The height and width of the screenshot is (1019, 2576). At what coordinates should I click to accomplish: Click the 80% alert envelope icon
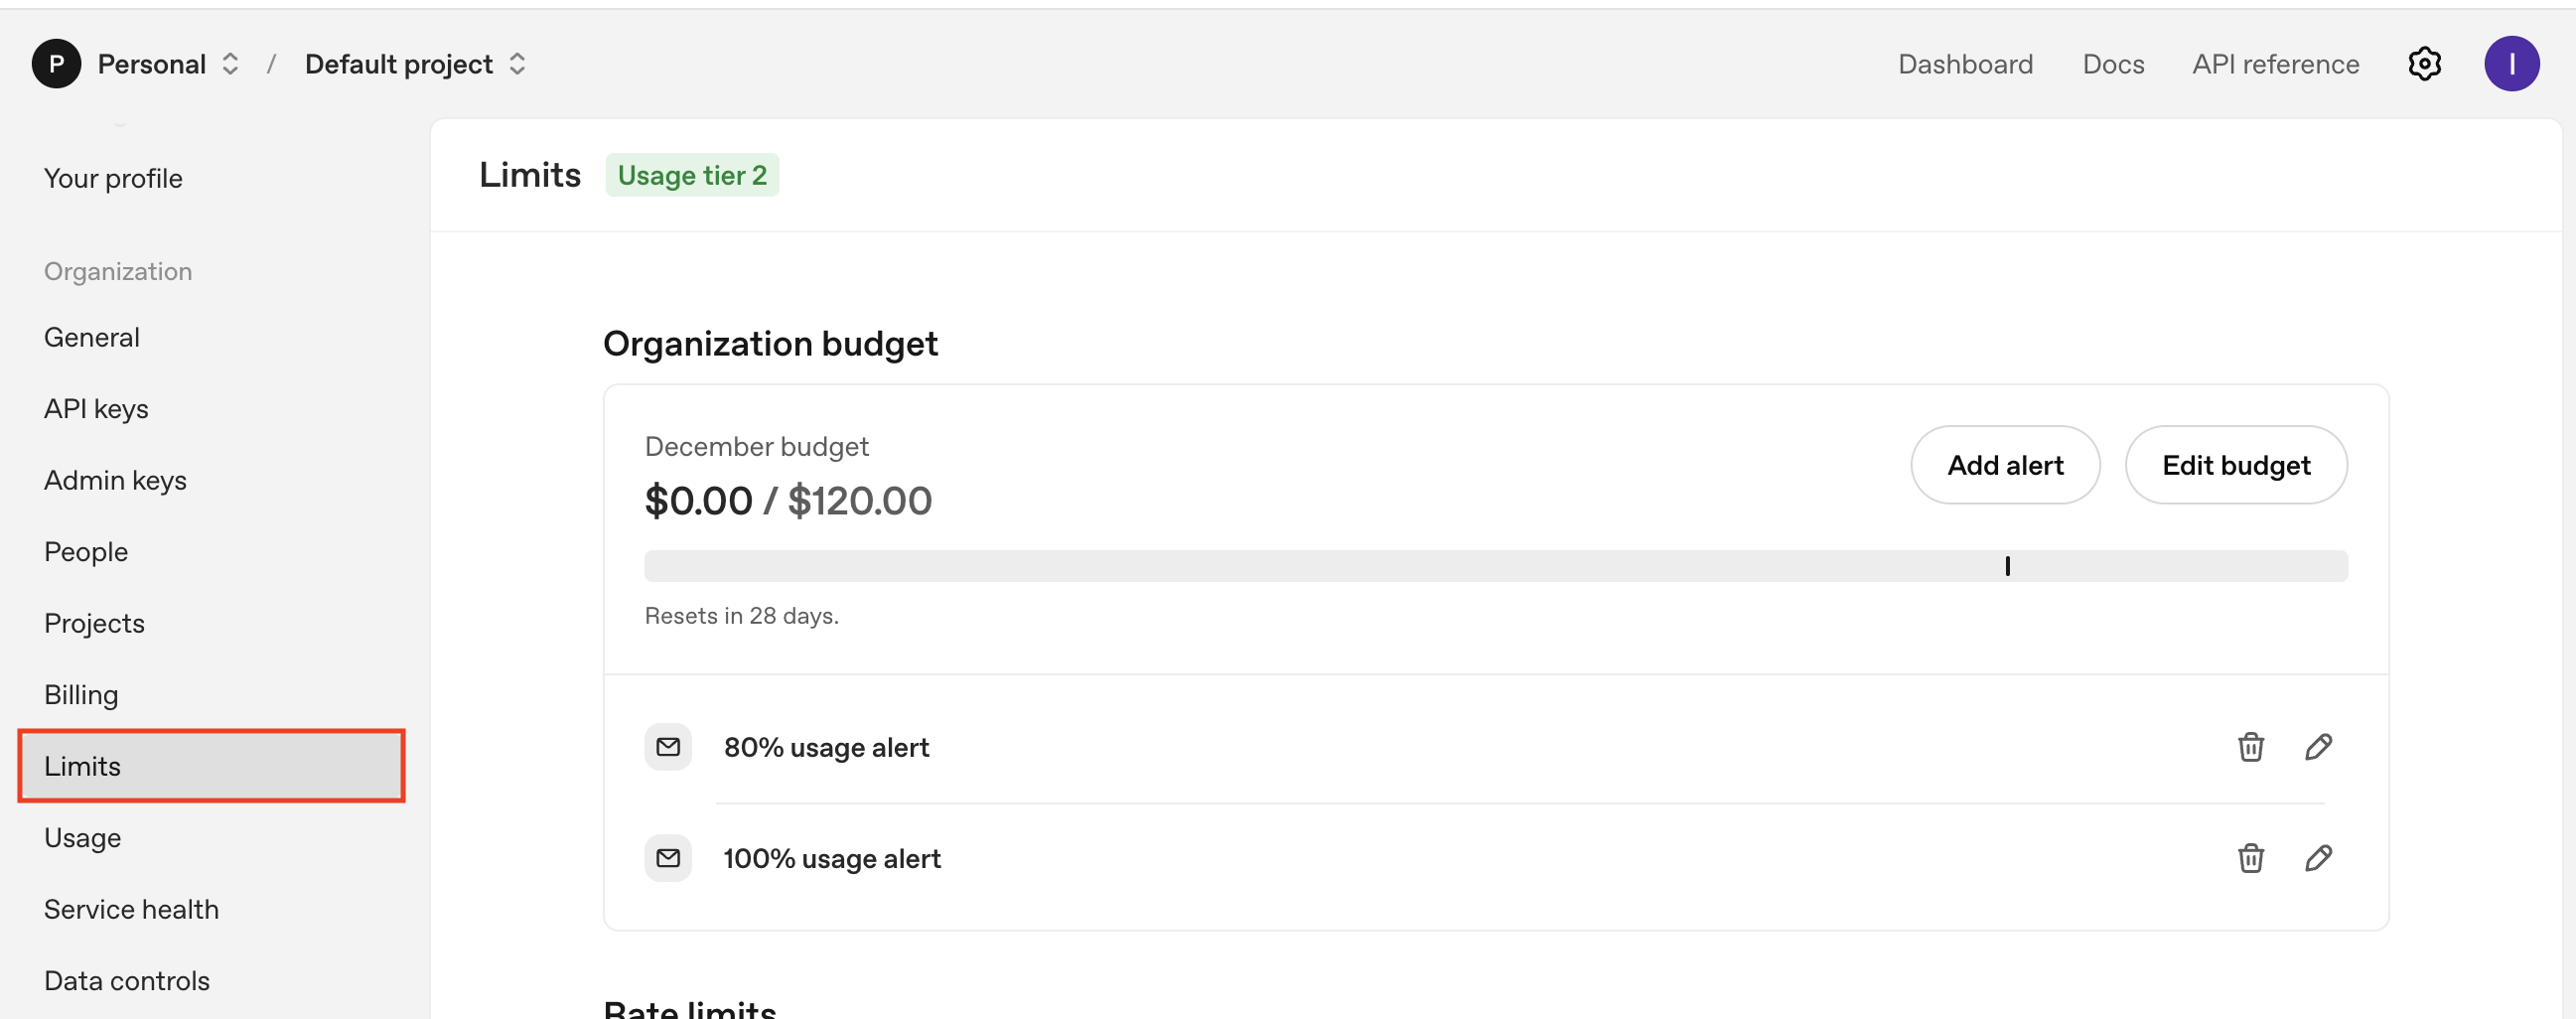[668, 747]
